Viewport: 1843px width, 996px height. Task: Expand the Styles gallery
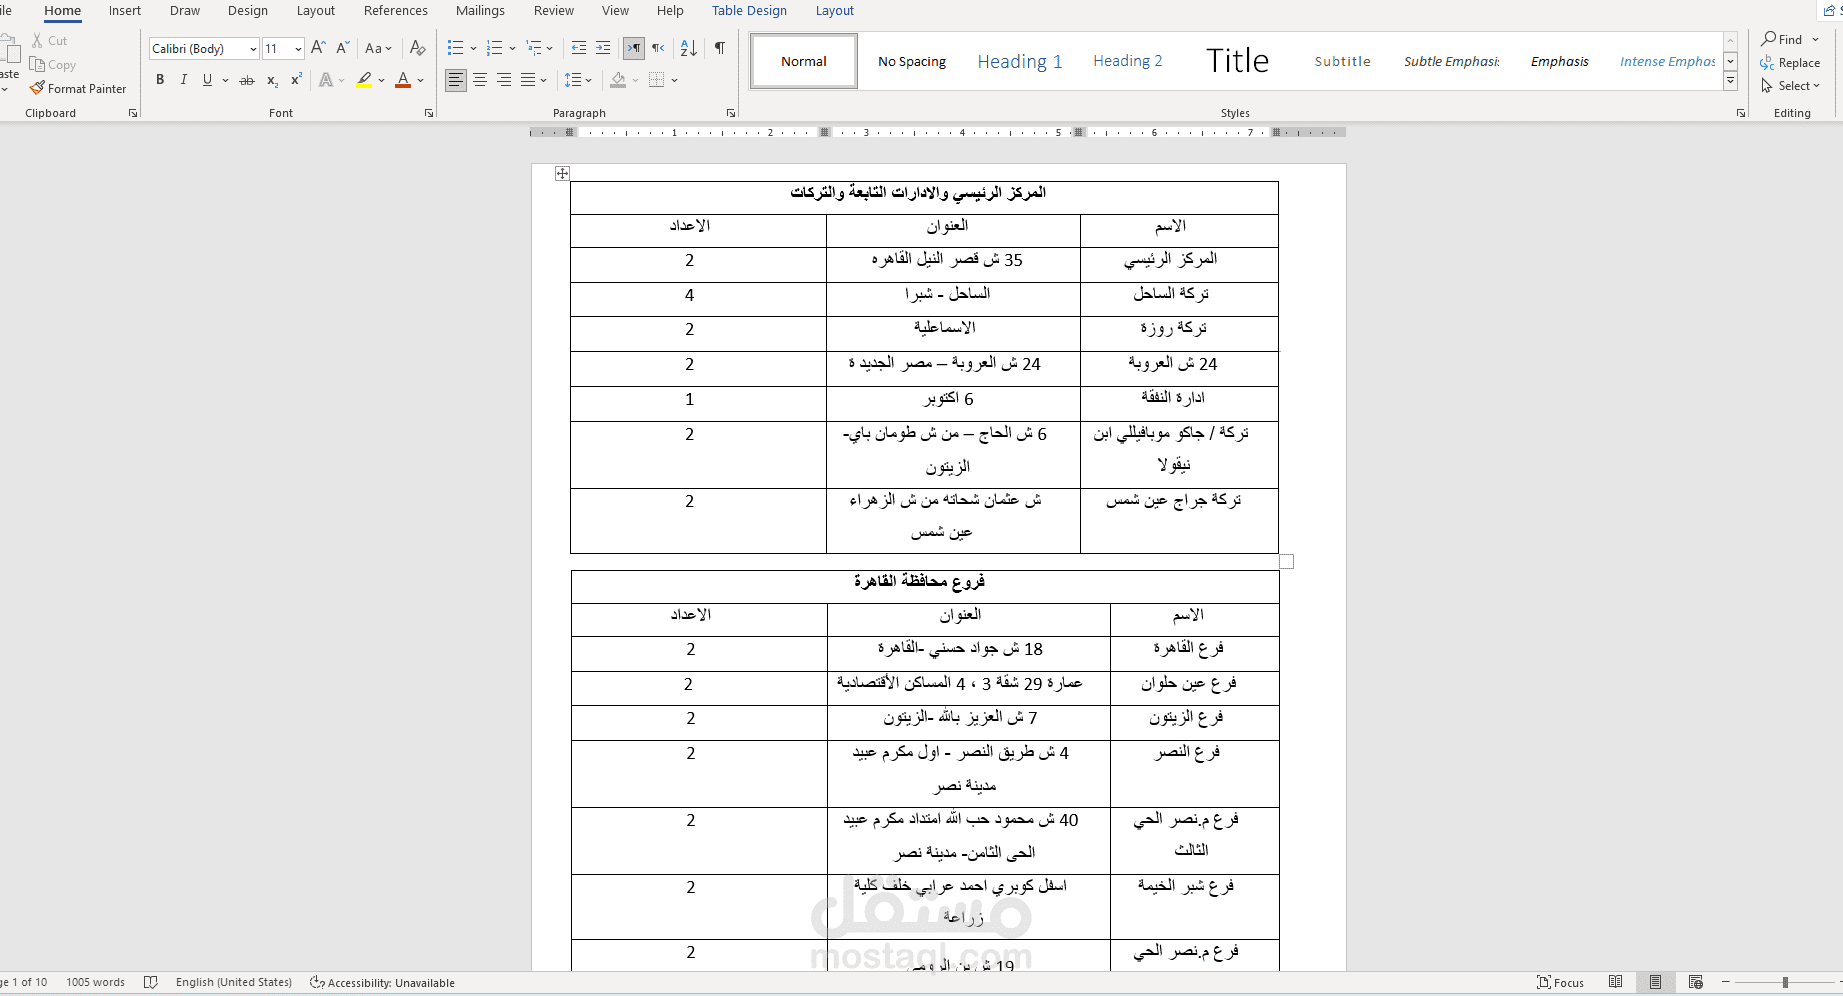1731,81
